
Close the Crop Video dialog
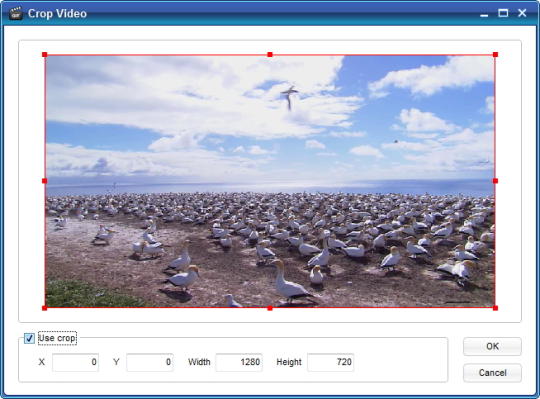tap(522, 13)
